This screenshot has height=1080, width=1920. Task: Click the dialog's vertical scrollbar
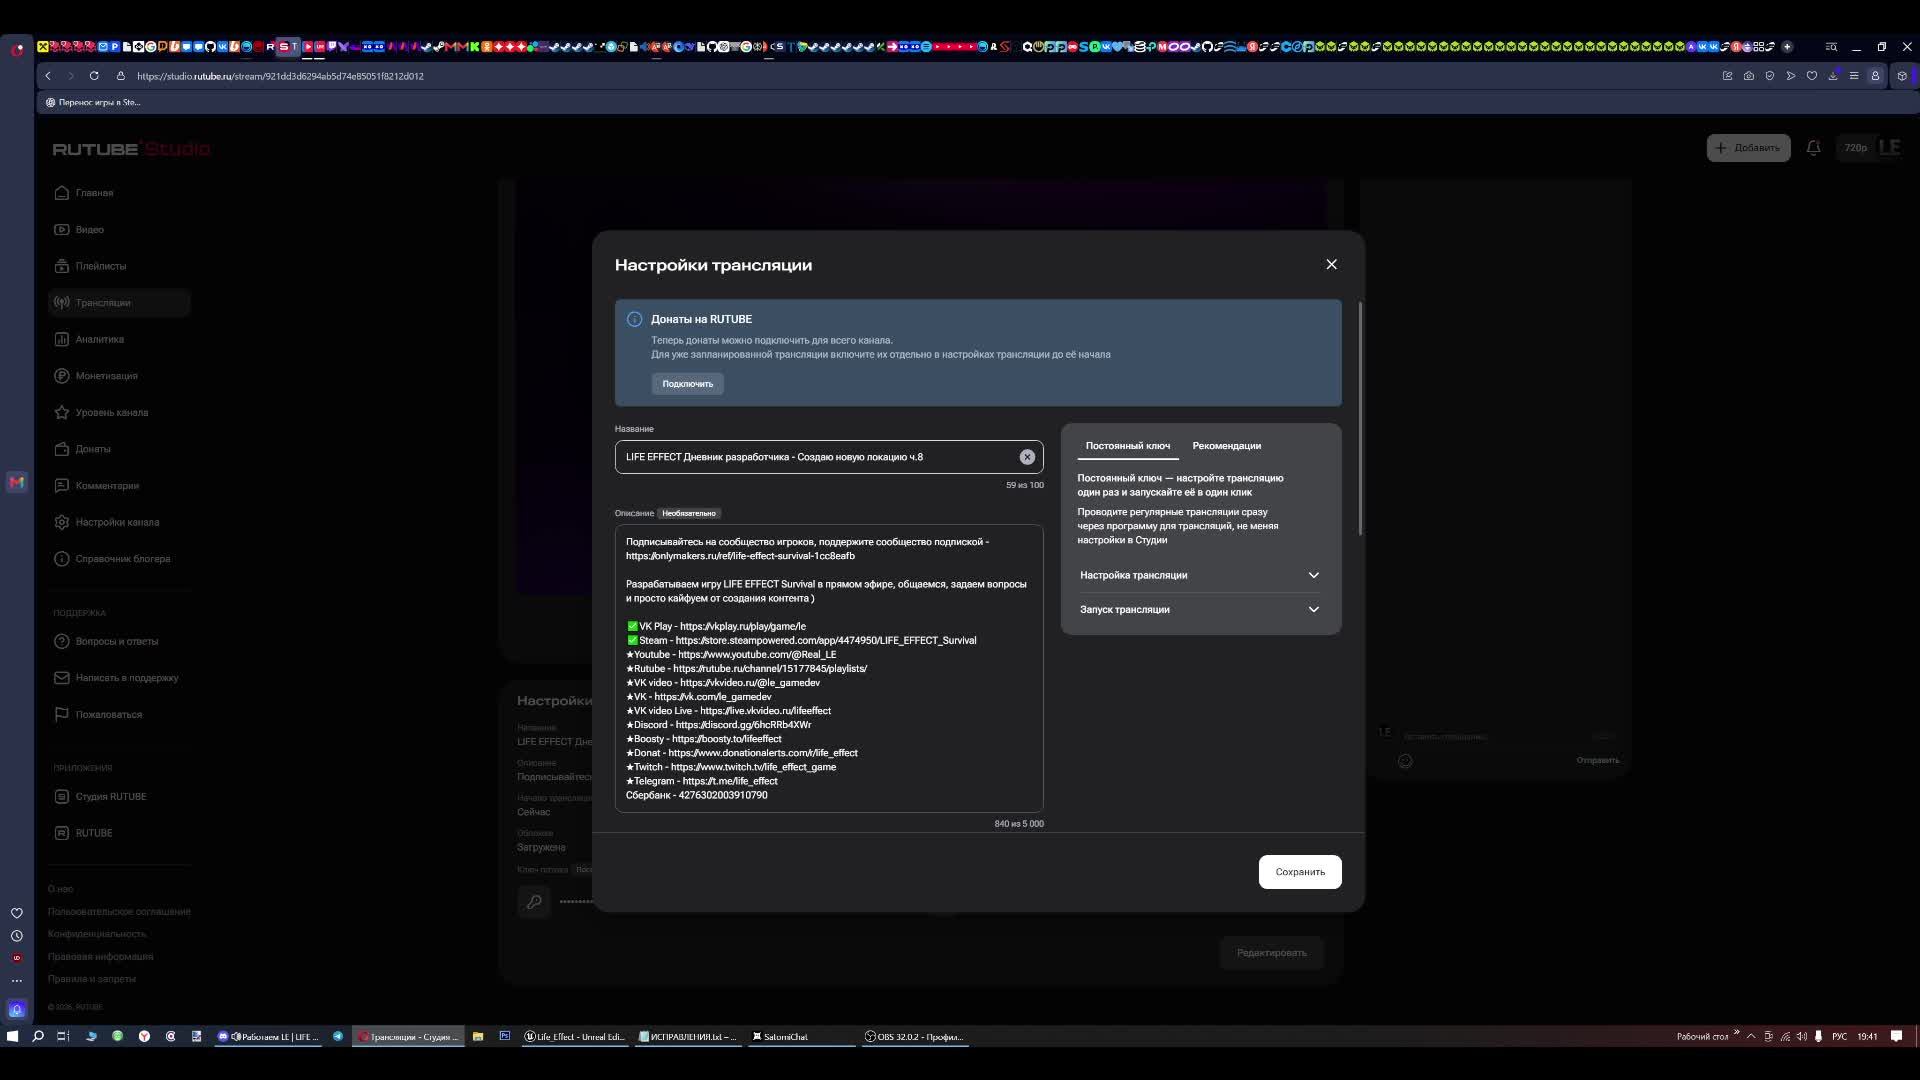[1360, 418]
